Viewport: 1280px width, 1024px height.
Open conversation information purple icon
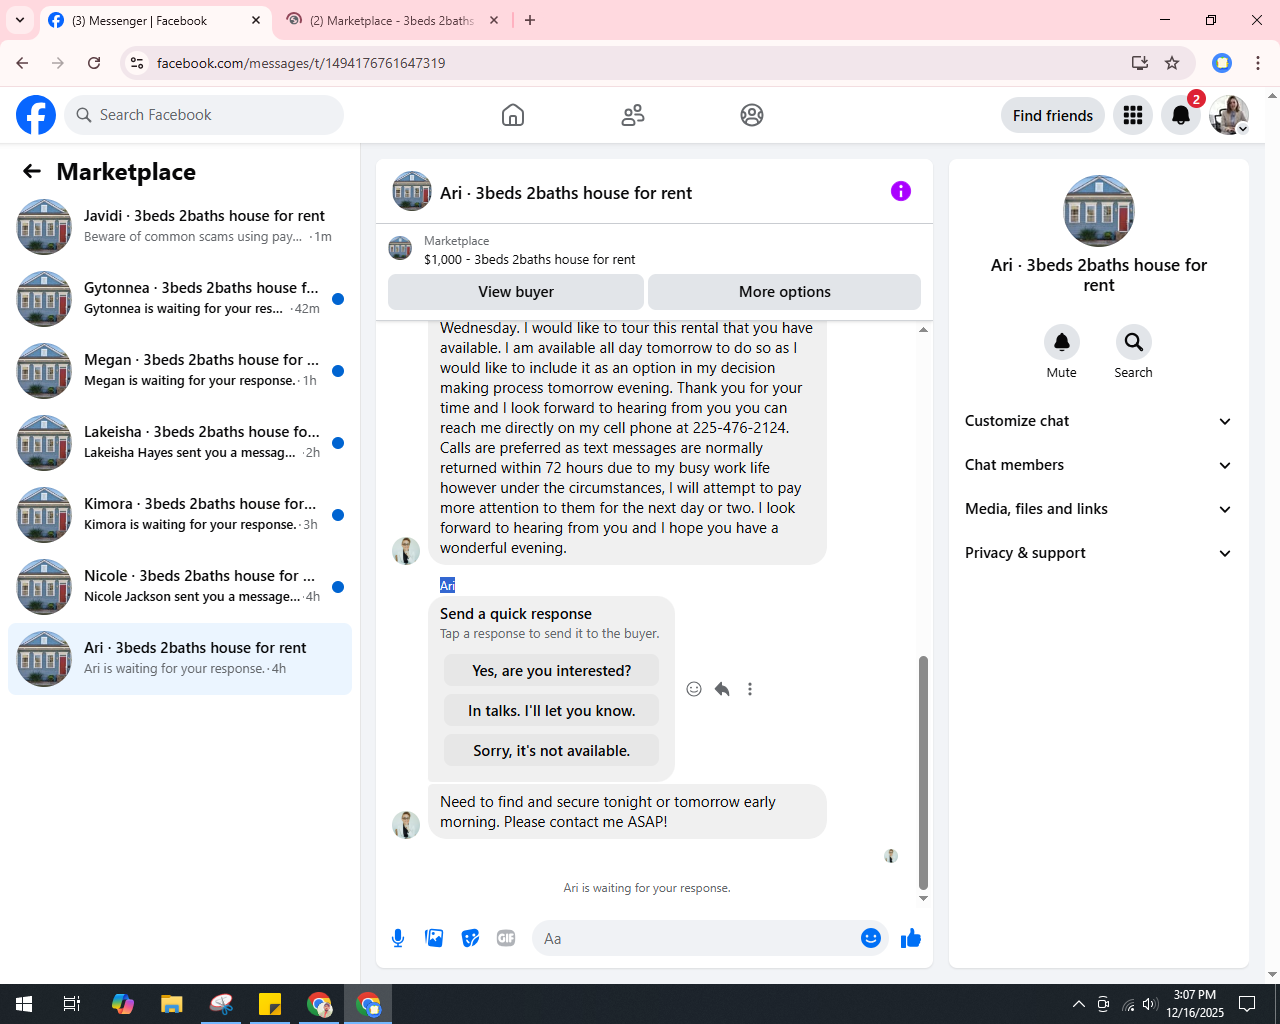pyautogui.click(x=901, y=191)
